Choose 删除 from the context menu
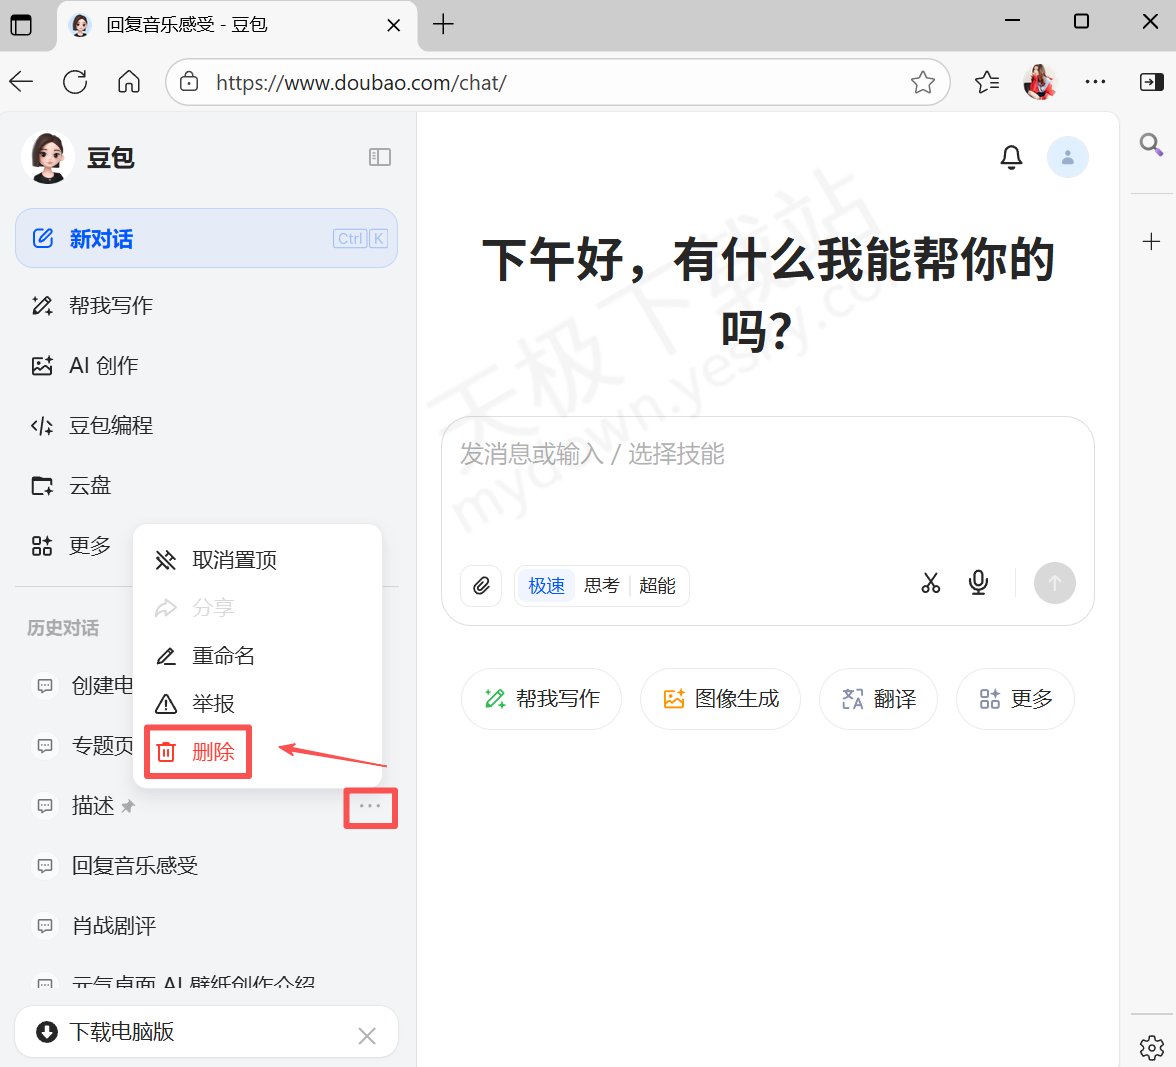Viewport: 1176px width, 1067px height. tap(213, 751)
